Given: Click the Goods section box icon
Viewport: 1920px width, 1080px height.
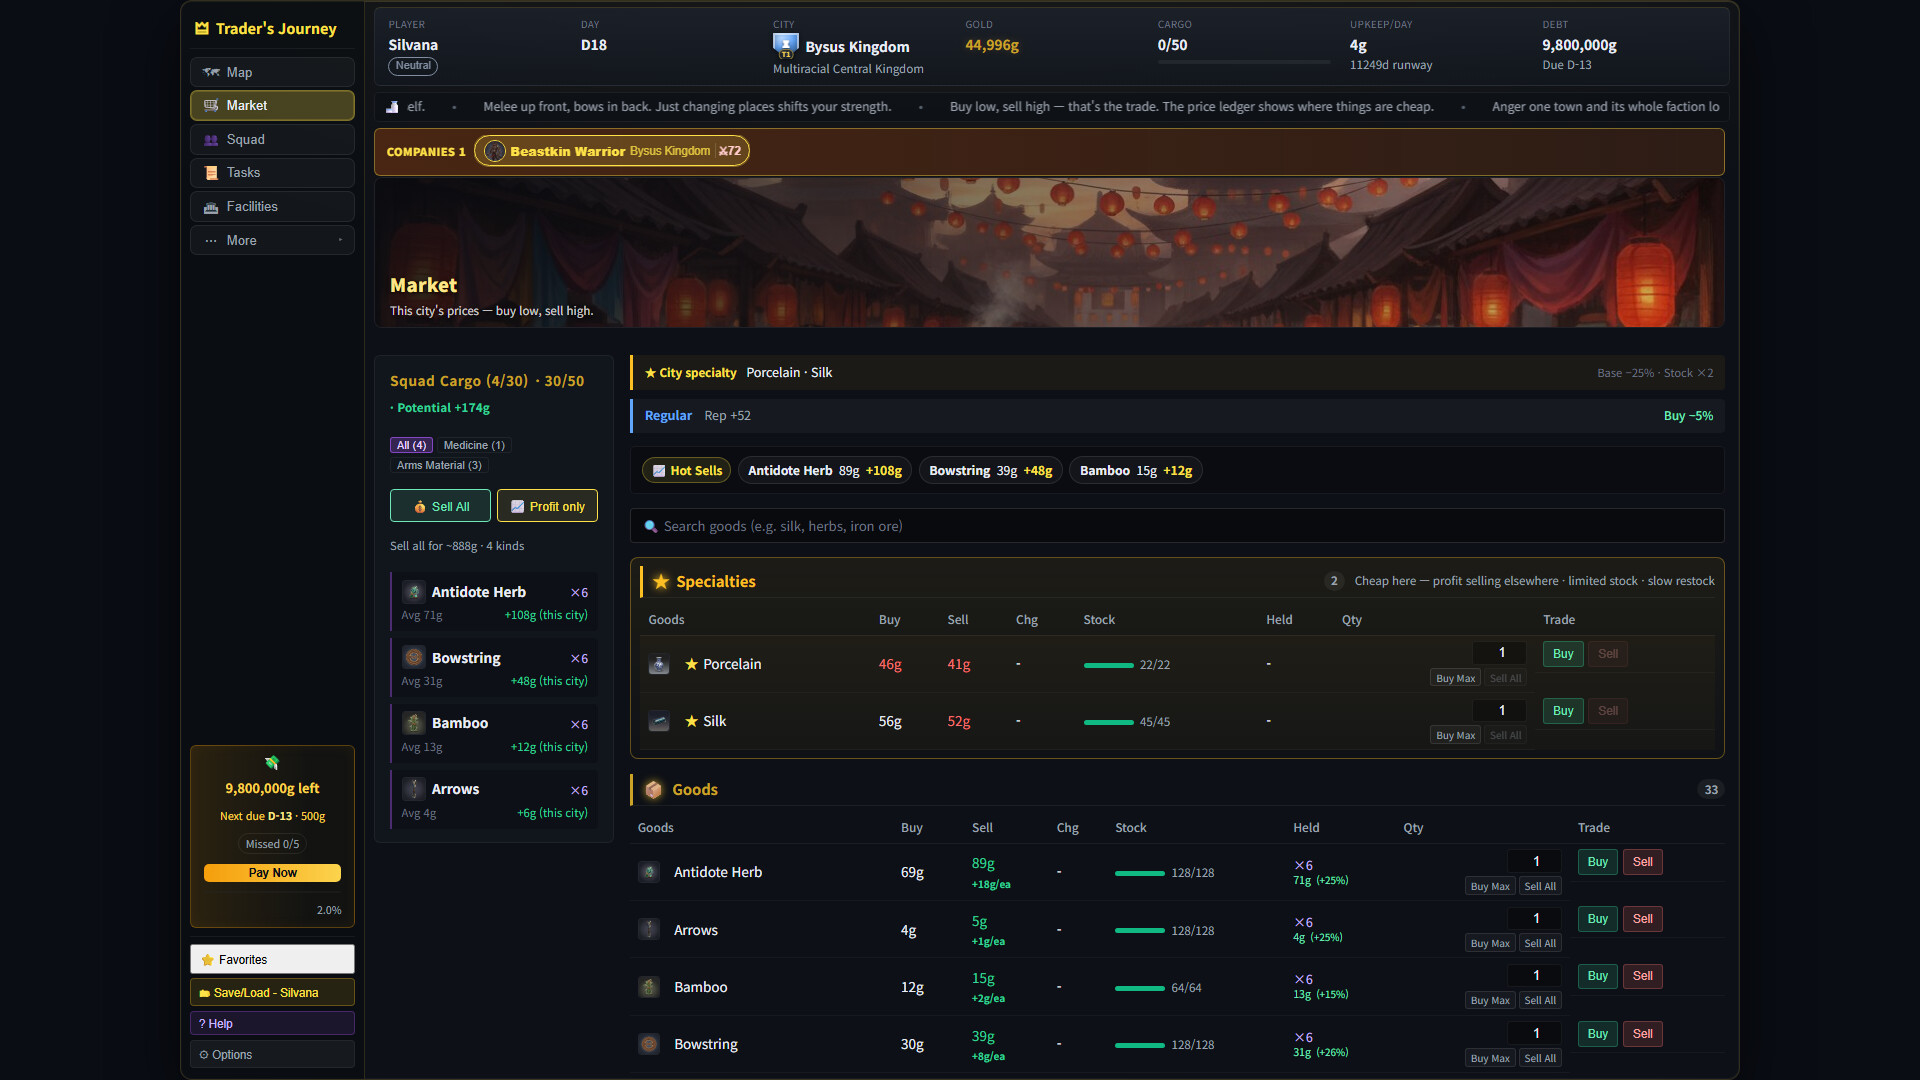Looking at the screenshot, I should pyautogui.click(x=654, y=790).
